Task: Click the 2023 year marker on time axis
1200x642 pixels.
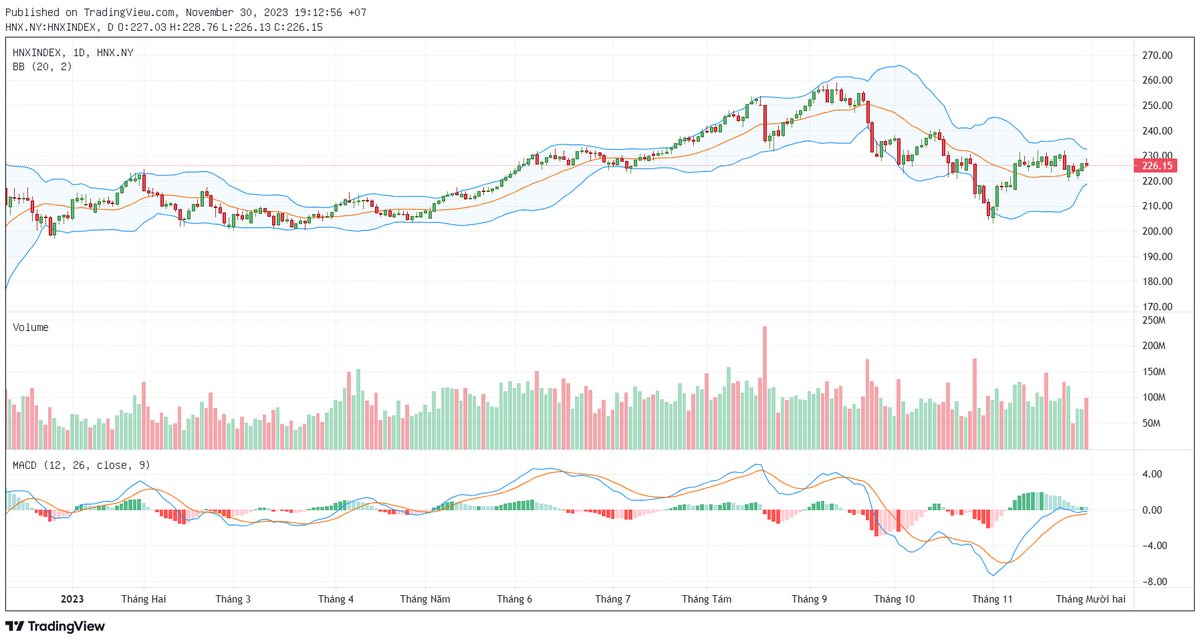Action: point(72,599)
